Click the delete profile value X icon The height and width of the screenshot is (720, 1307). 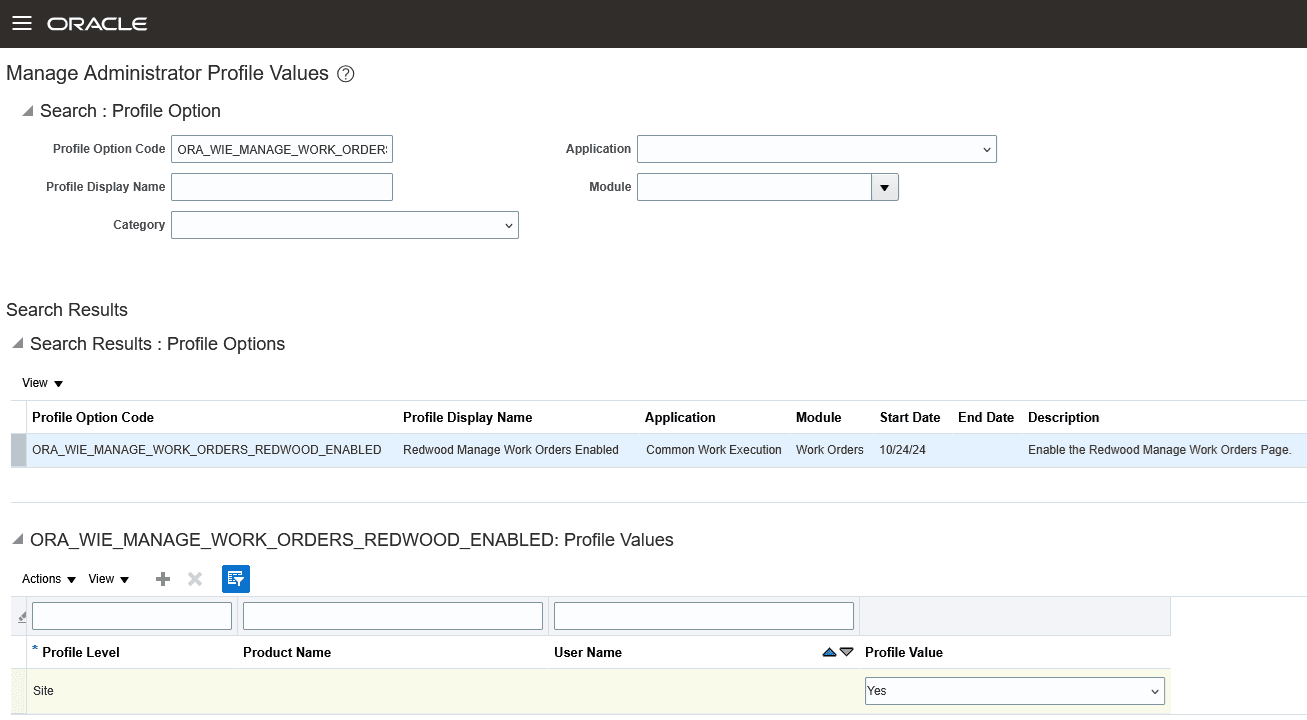pyautogui.click(x=195, y=579)
